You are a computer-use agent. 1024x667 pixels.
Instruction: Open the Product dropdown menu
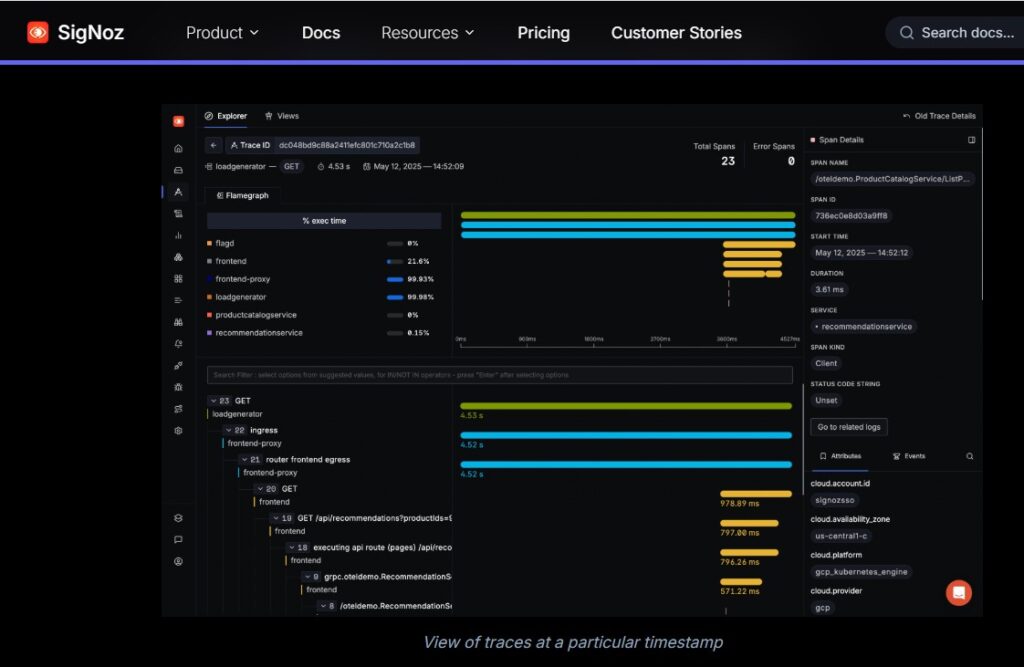[x=222, y=33]
